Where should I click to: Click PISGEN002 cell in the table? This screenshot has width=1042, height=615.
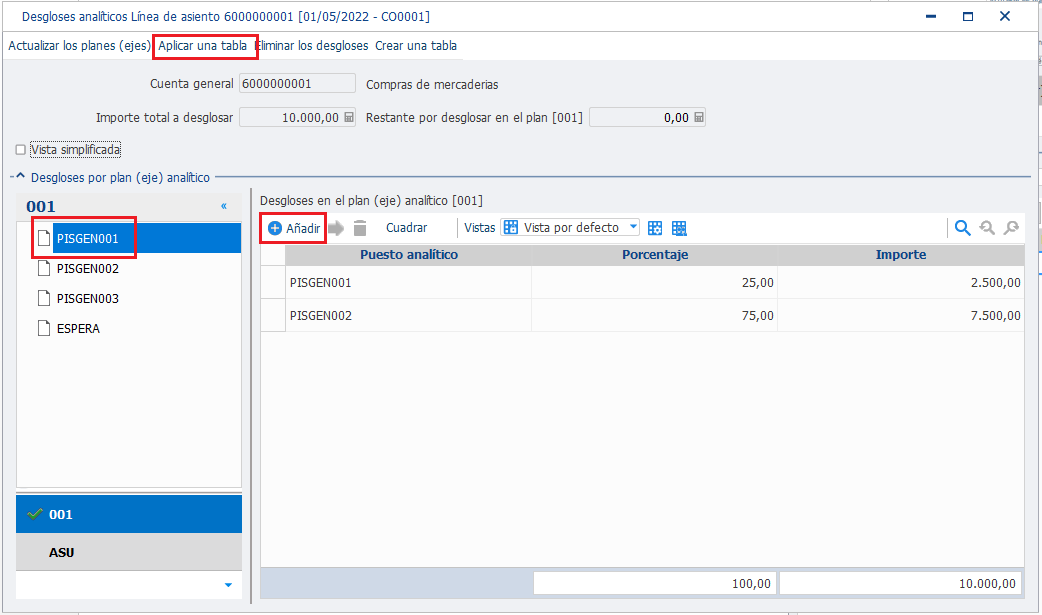tap(409, 315)
